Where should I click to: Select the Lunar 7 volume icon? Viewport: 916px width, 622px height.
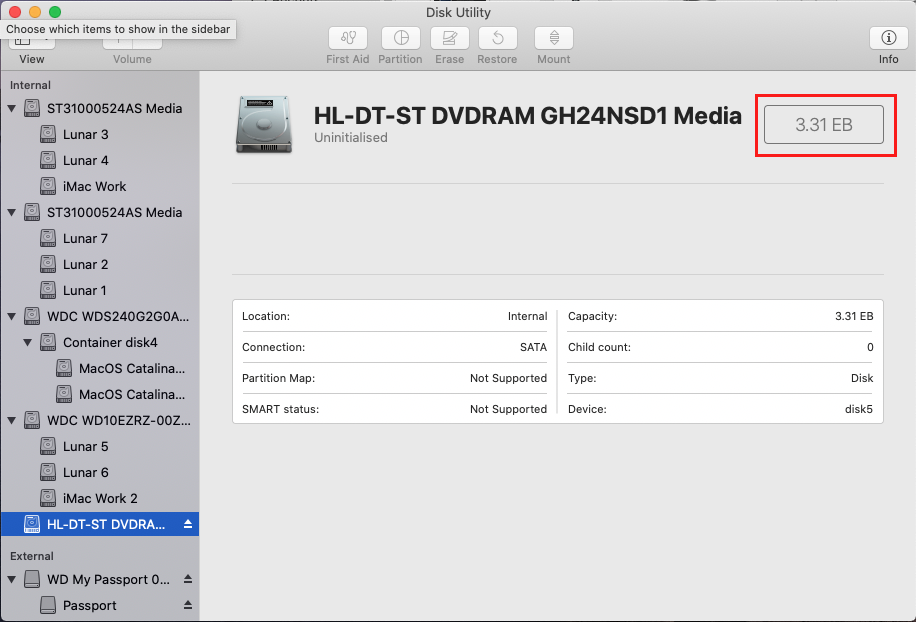pyautogui.click(x=48, y=238)
